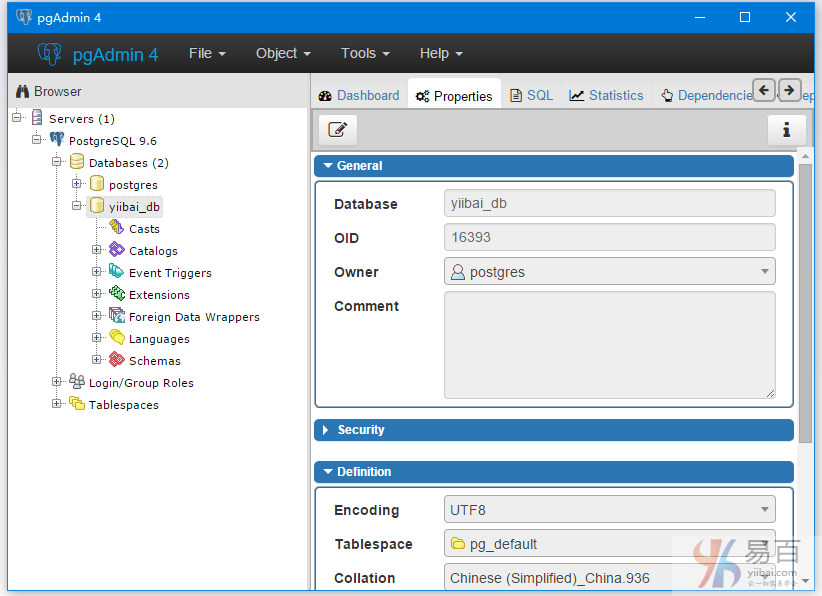Expand the postgres database node

pos(77,184)
